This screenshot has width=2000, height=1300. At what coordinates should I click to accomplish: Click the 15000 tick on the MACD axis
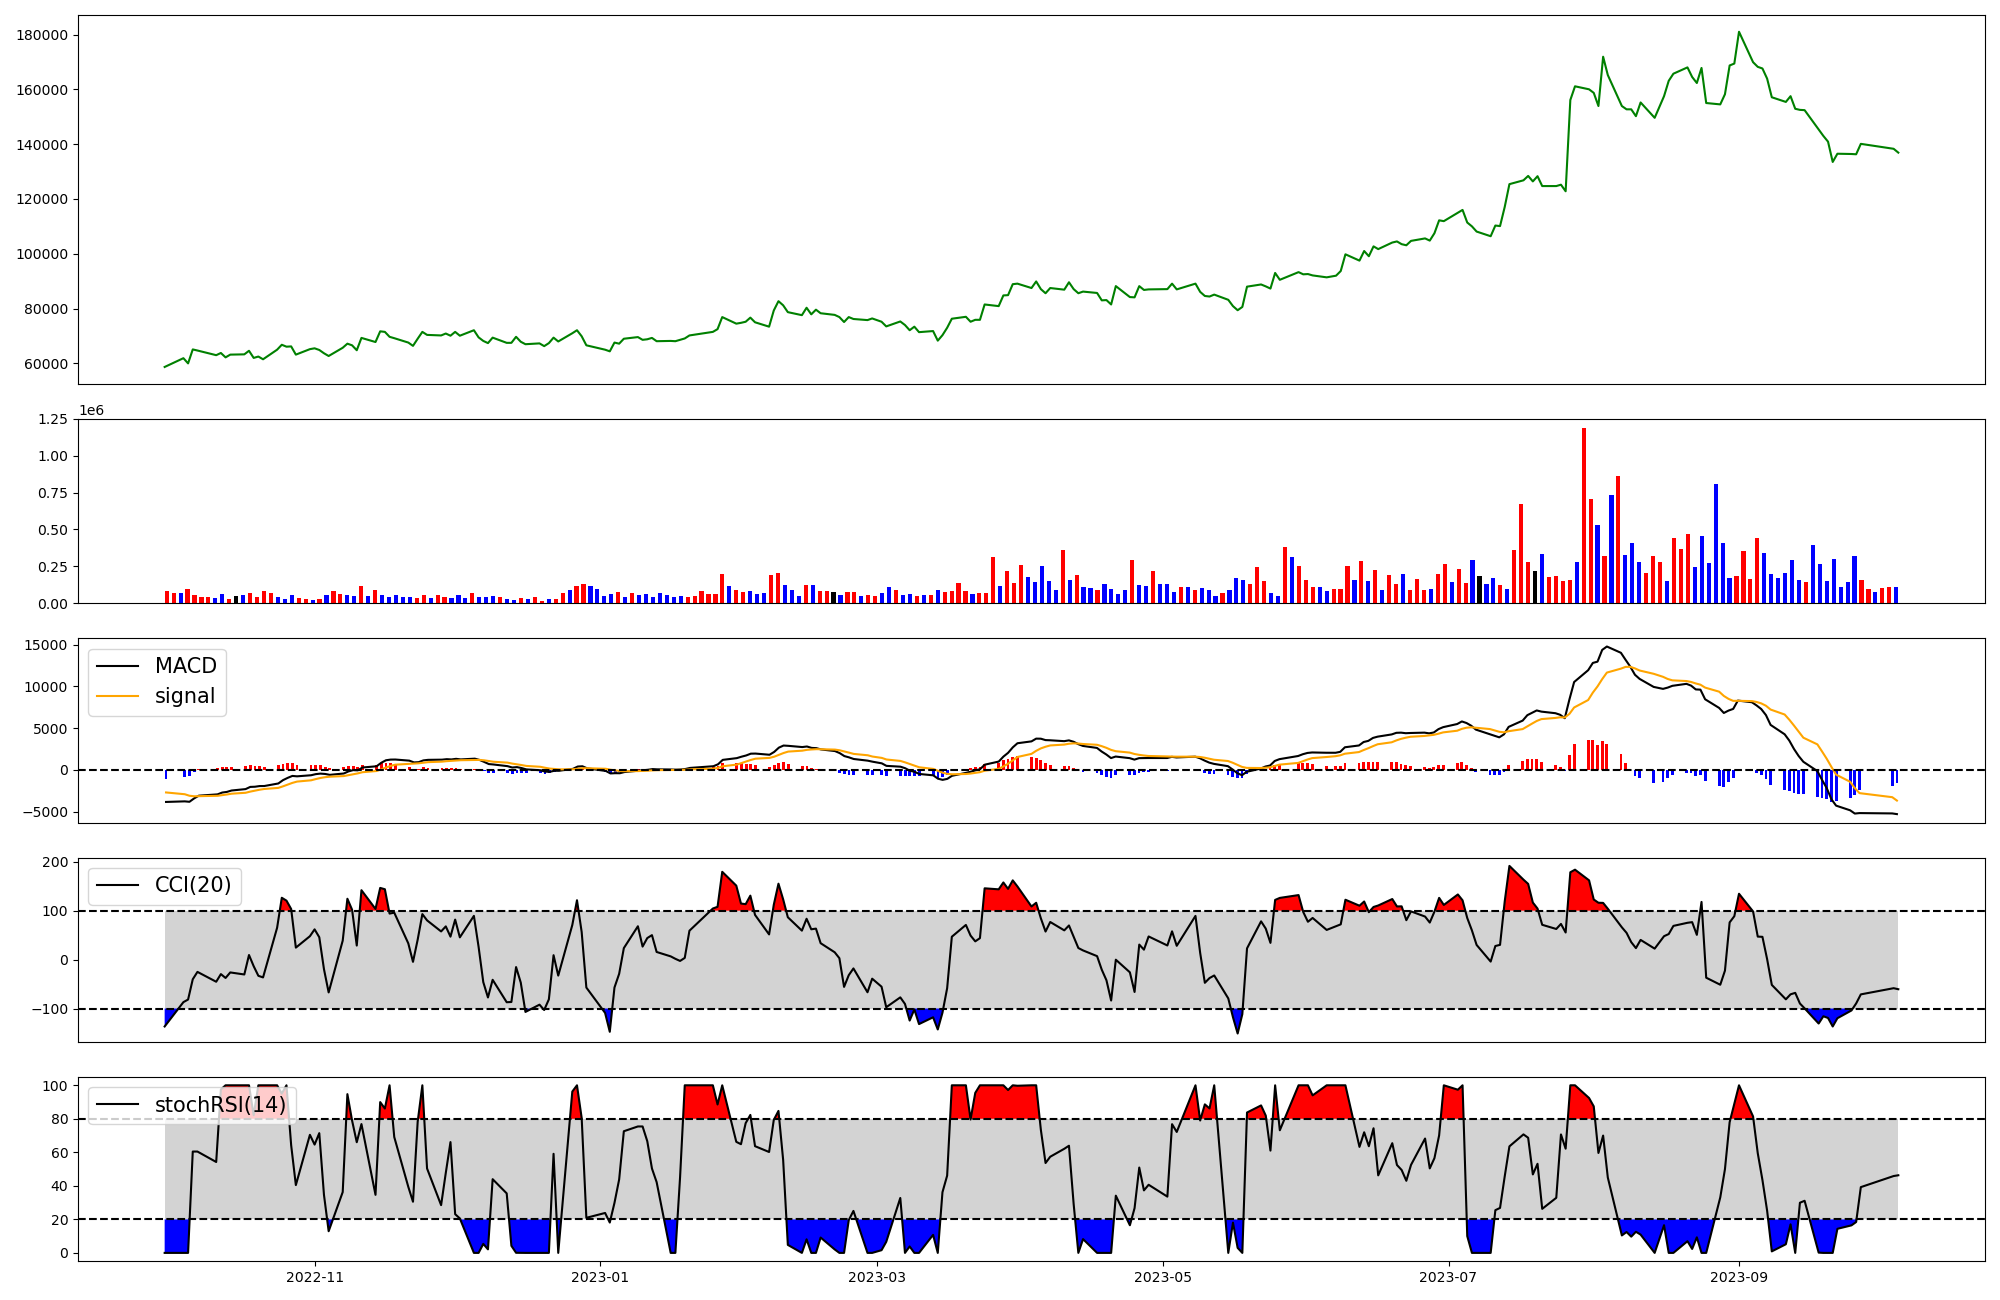coord(46,646)
